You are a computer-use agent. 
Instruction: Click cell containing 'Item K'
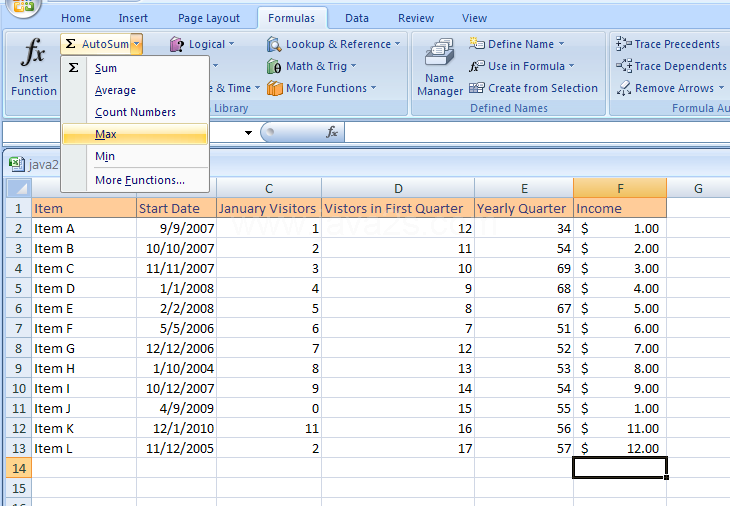pyautogui.click(x=84, y=428)
